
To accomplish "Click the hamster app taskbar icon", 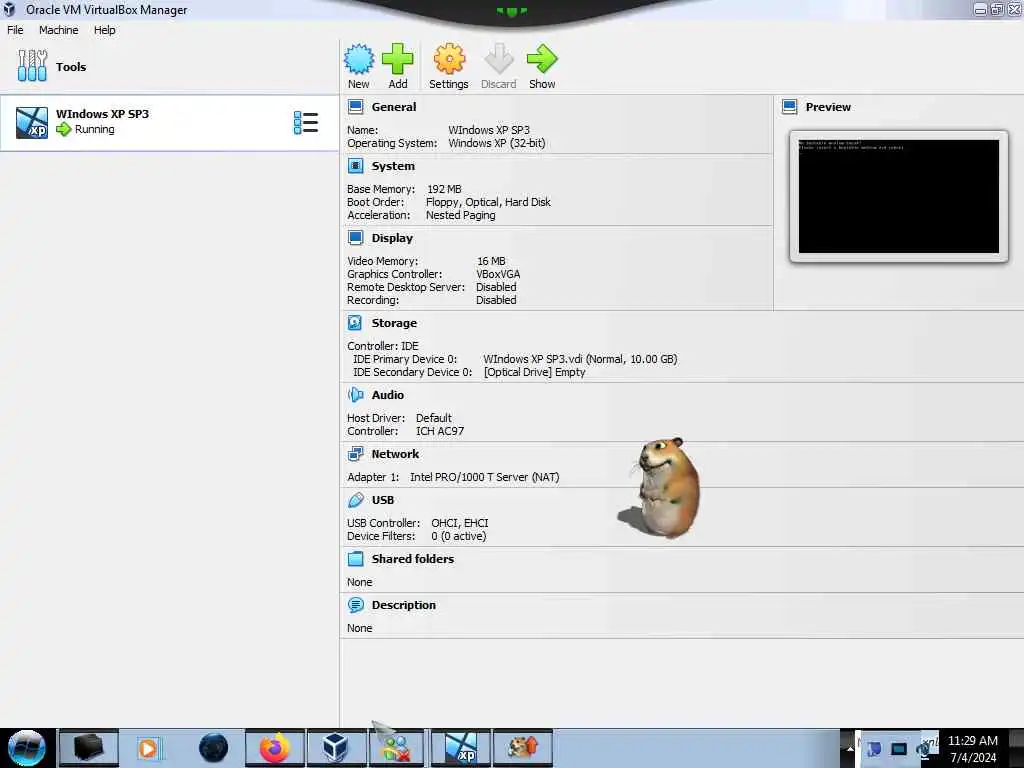I will [x=522, y=748].
